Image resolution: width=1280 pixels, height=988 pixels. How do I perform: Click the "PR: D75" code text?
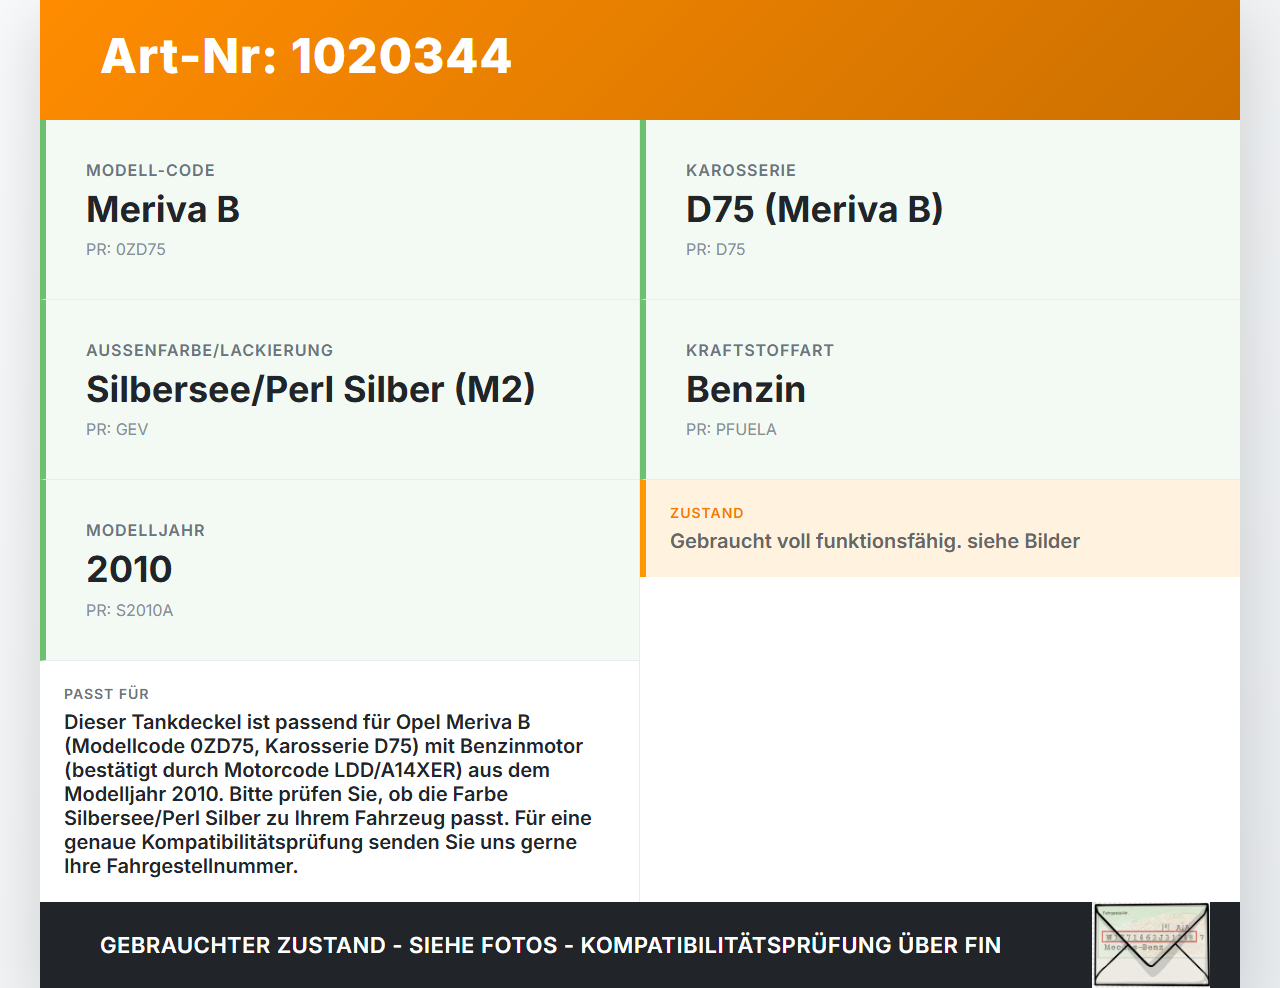[715, 249]
